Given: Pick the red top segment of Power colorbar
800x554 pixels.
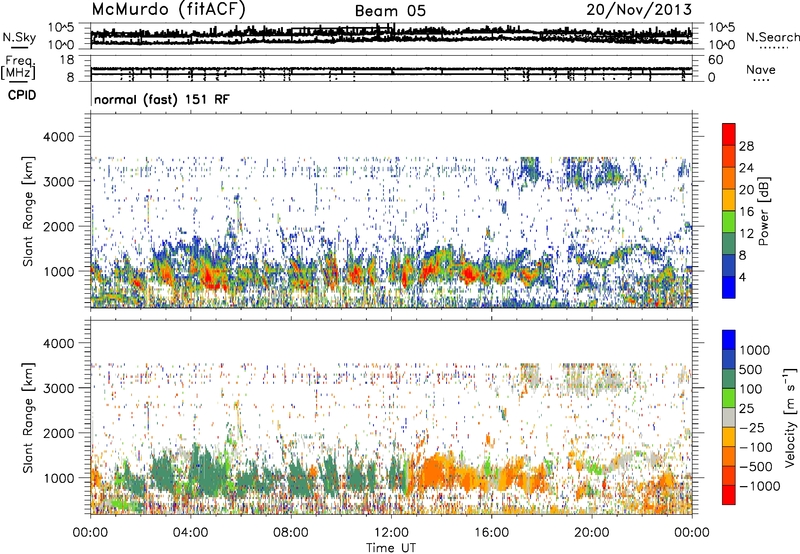Looking at the screenshot, I should pos(729,134).
